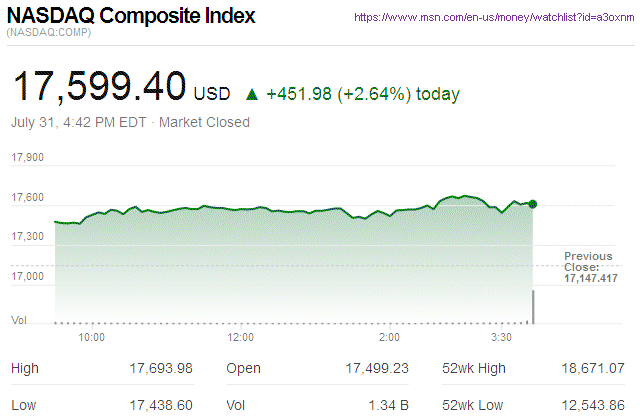Click the NASDAQ Composite Index title
640x420 pixels.
131,17
